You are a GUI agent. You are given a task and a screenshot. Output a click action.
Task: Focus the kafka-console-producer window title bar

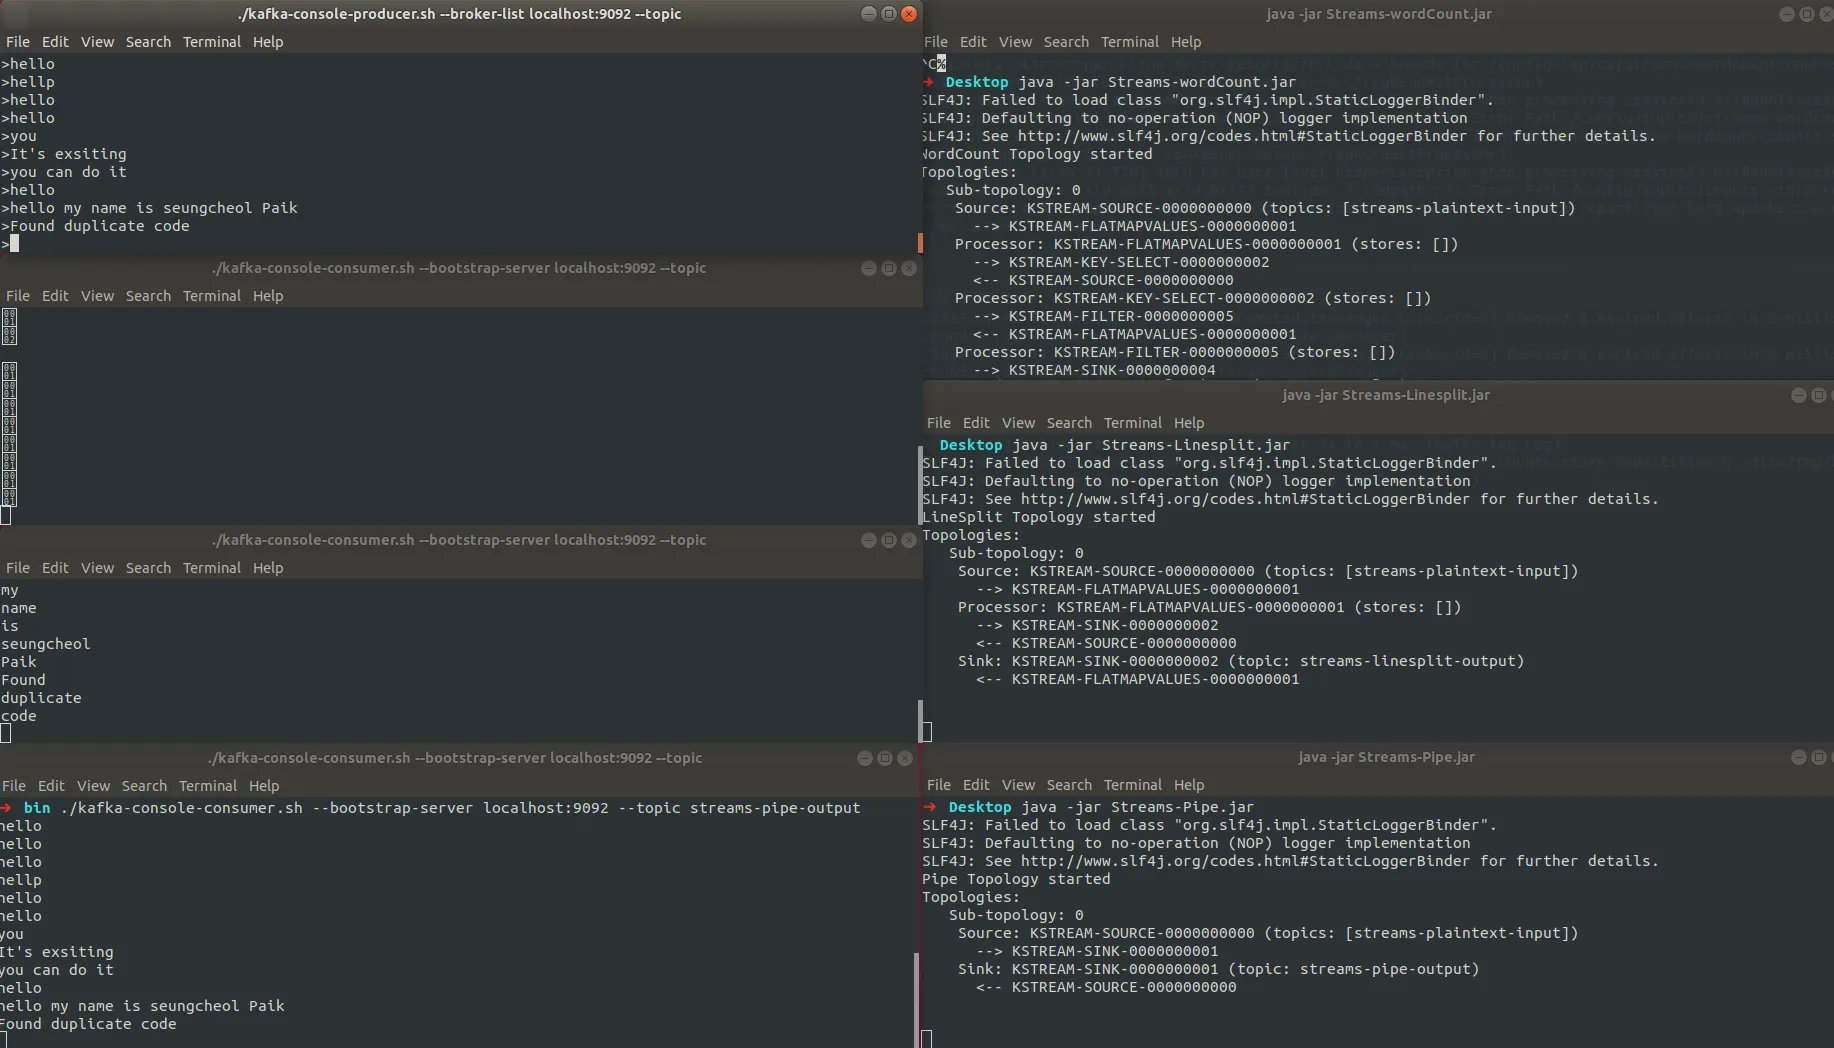click(x=460, y=14)
